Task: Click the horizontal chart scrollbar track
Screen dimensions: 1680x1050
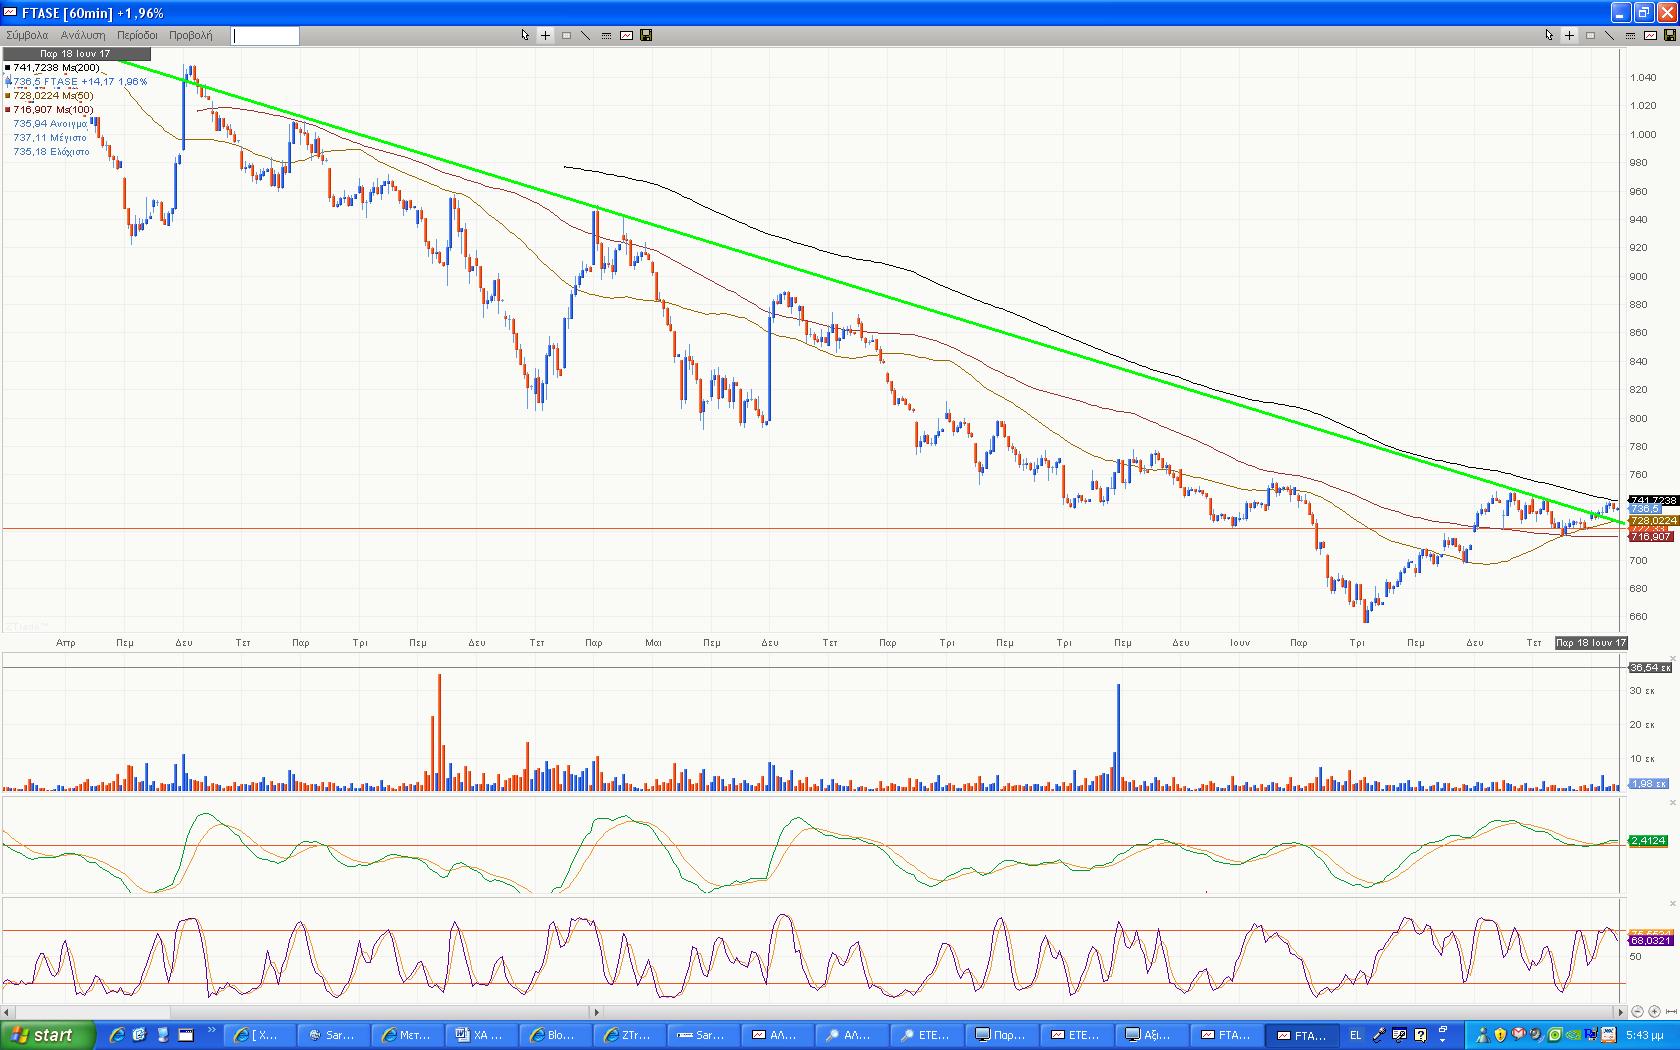Action: click(900, 1012)
